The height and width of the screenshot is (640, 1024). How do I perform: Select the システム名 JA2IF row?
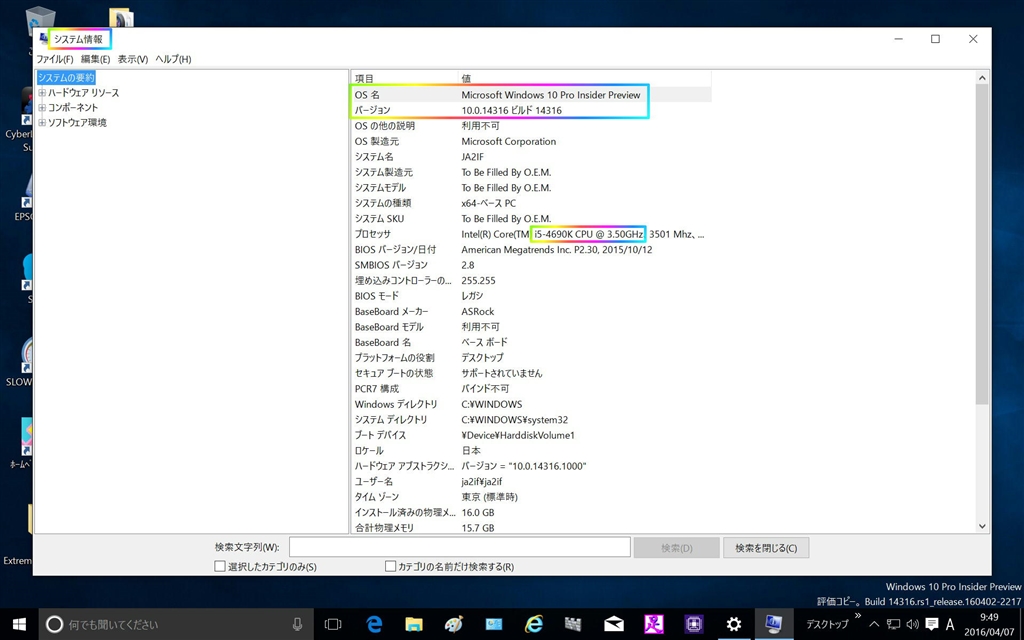531,157
